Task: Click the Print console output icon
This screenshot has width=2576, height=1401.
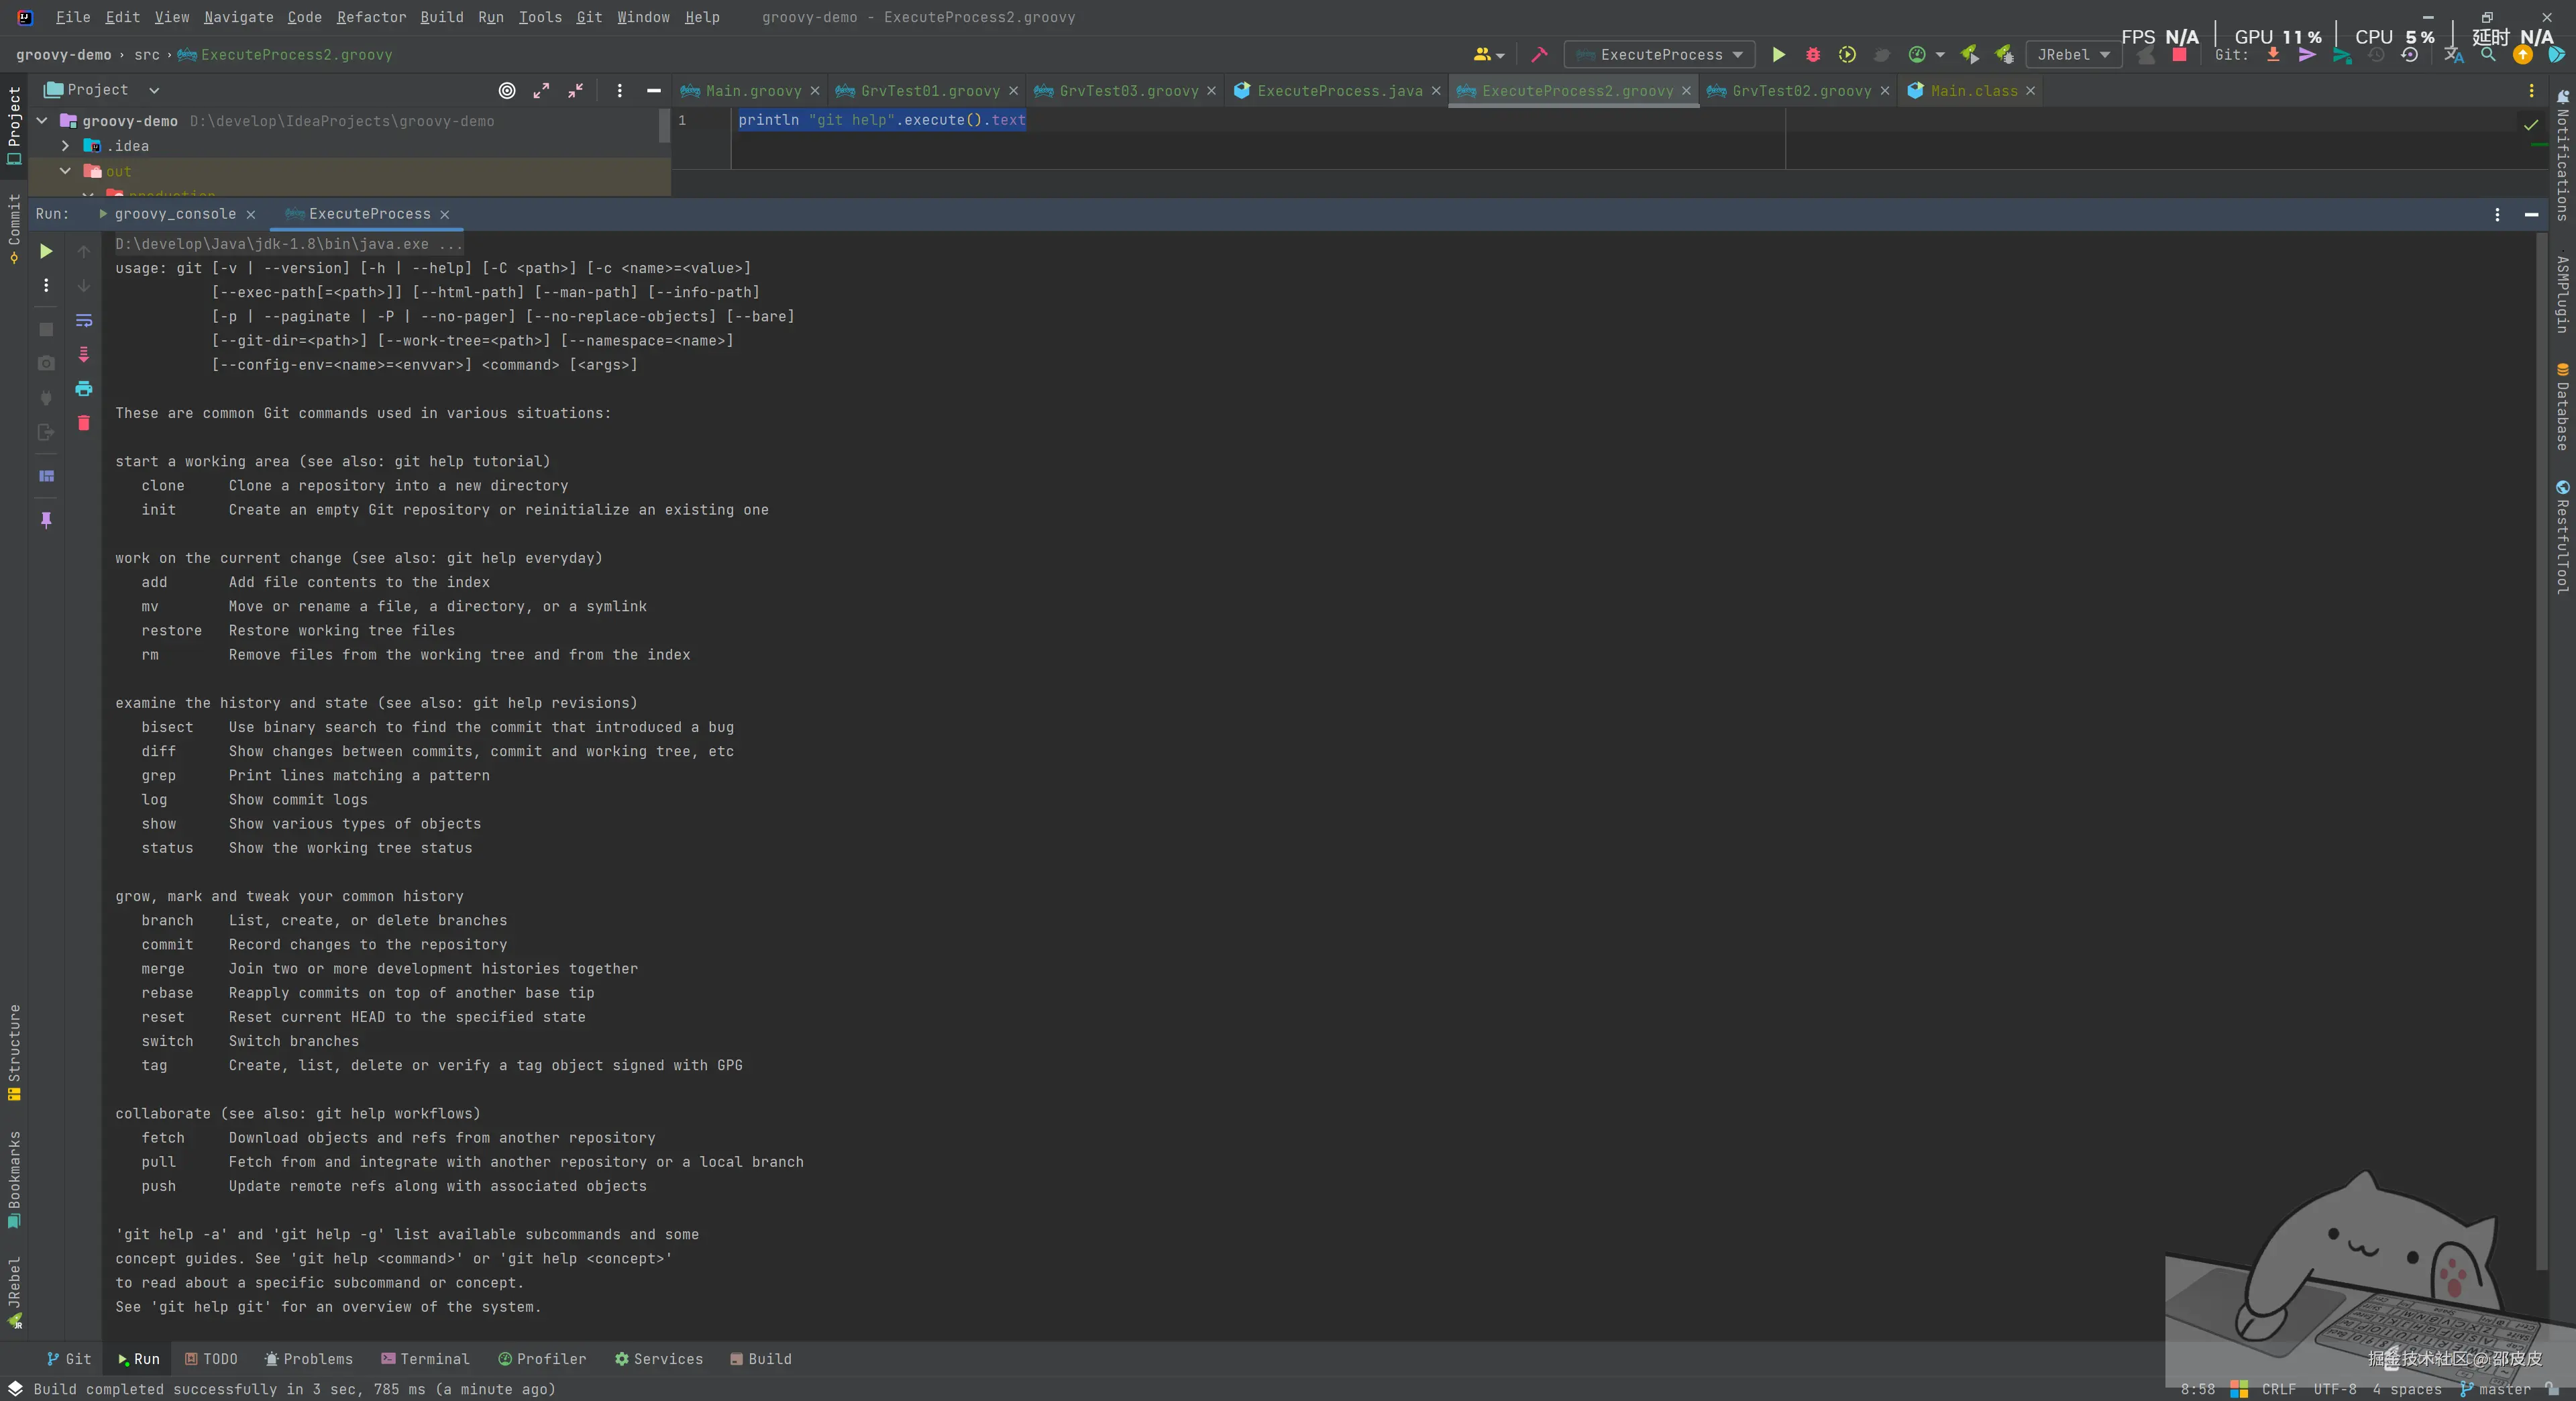Action: [84, 389]
